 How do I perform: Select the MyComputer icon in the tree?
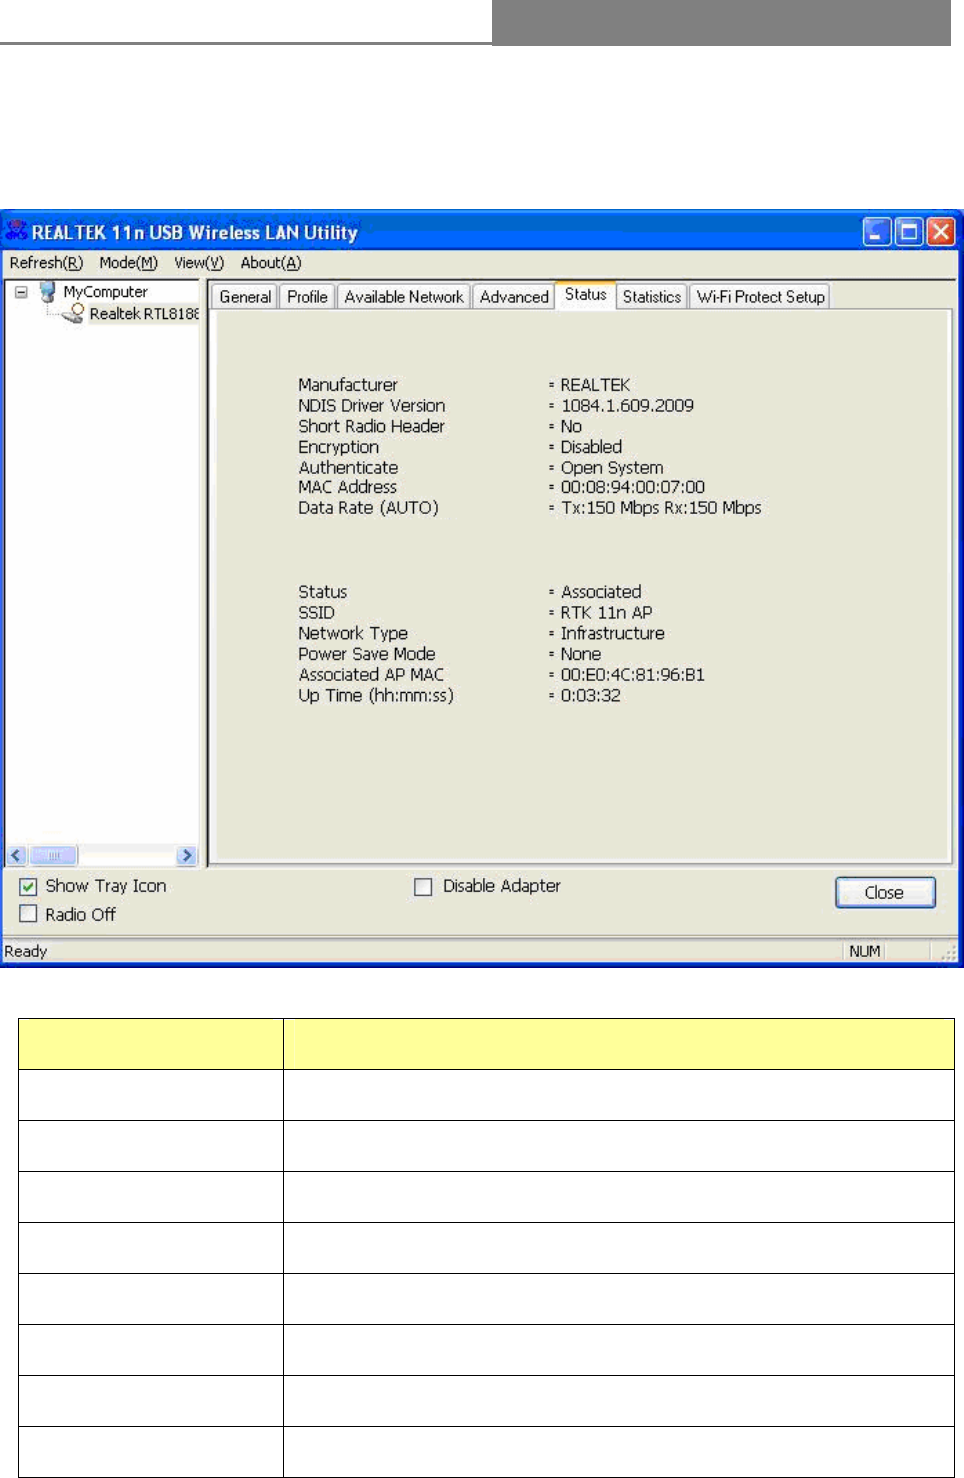47,291
